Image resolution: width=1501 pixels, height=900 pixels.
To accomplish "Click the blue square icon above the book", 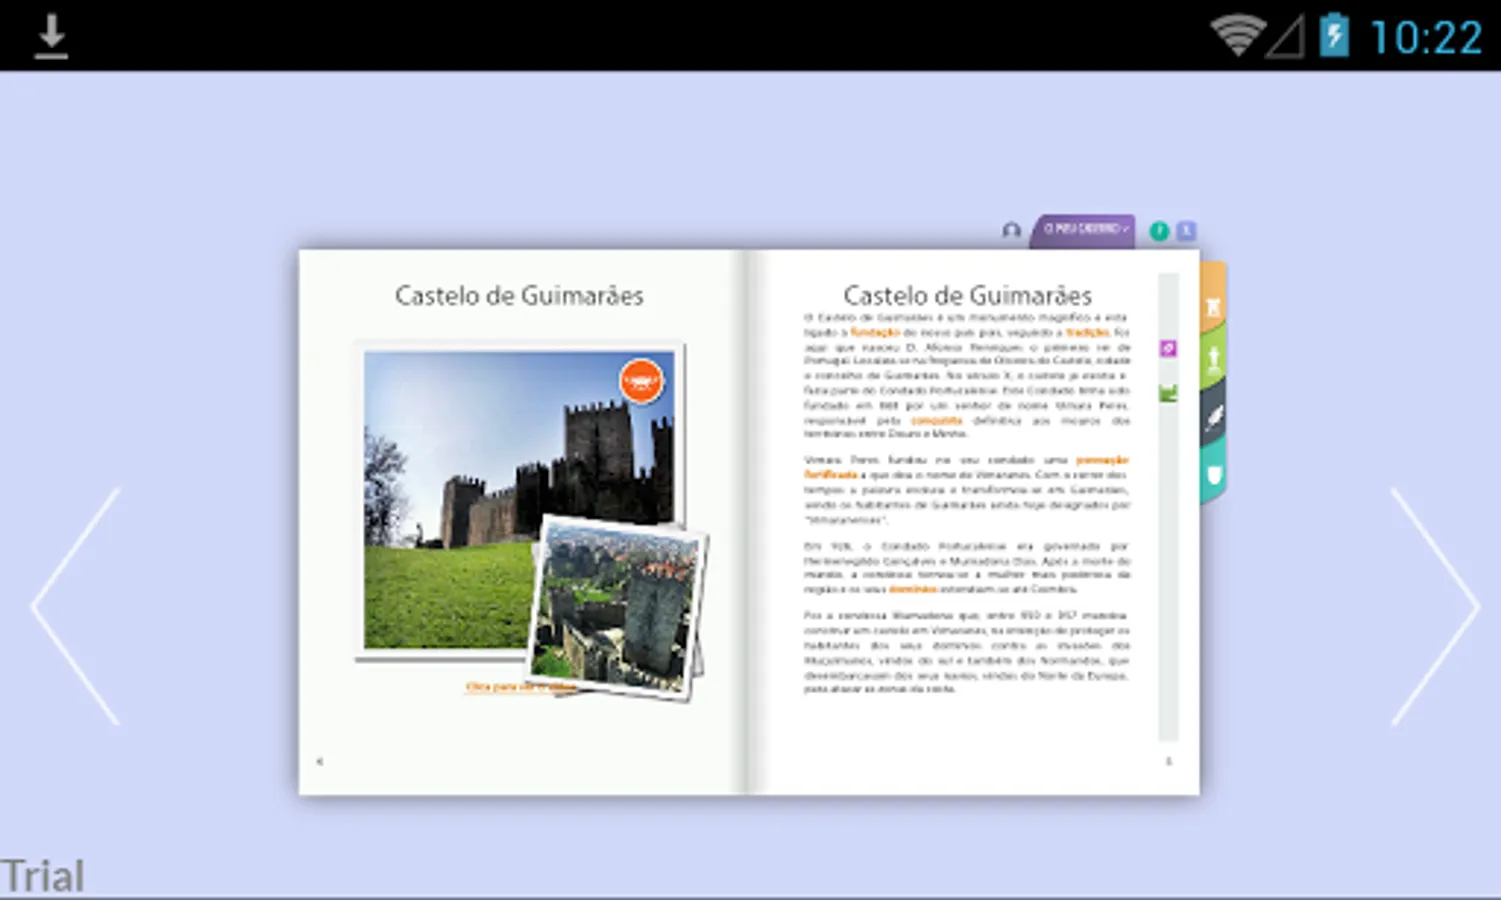I will tap(1186, 231).
